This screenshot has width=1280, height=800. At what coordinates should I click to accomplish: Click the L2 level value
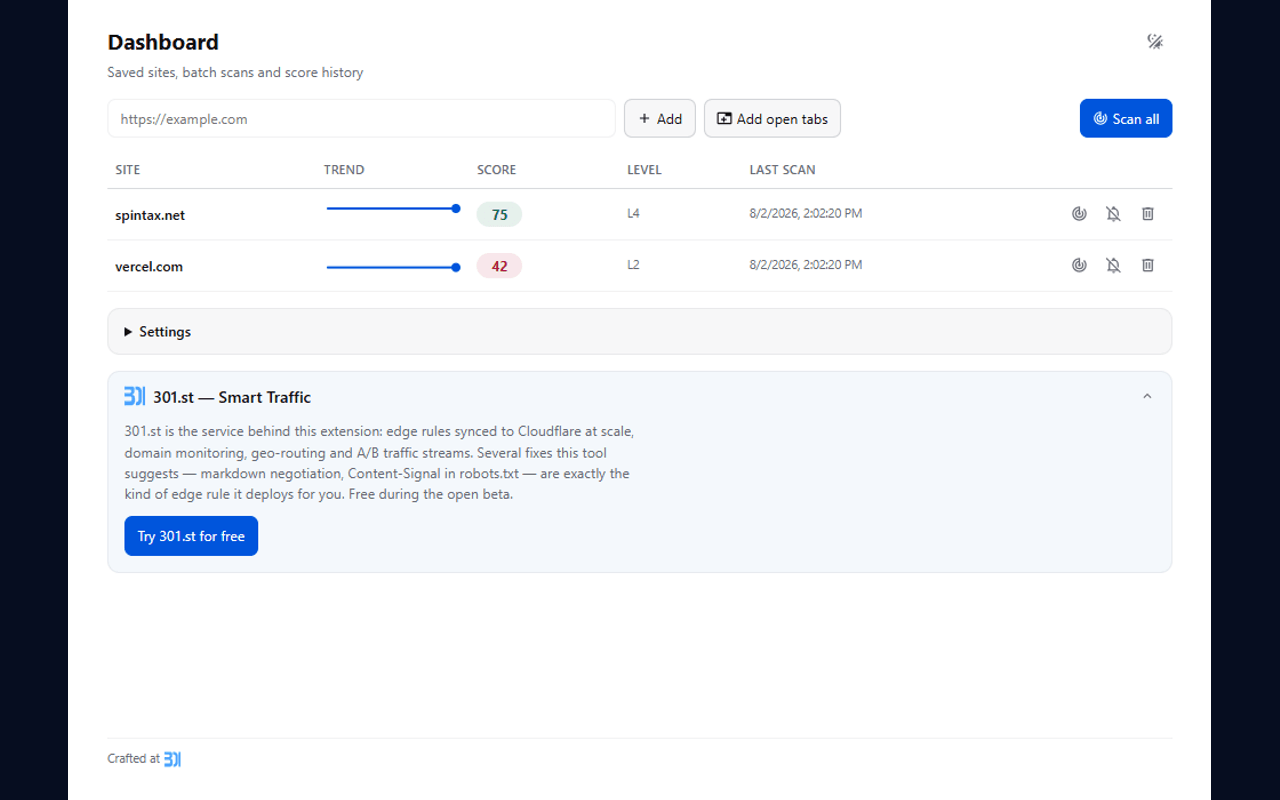coord(633,265)
